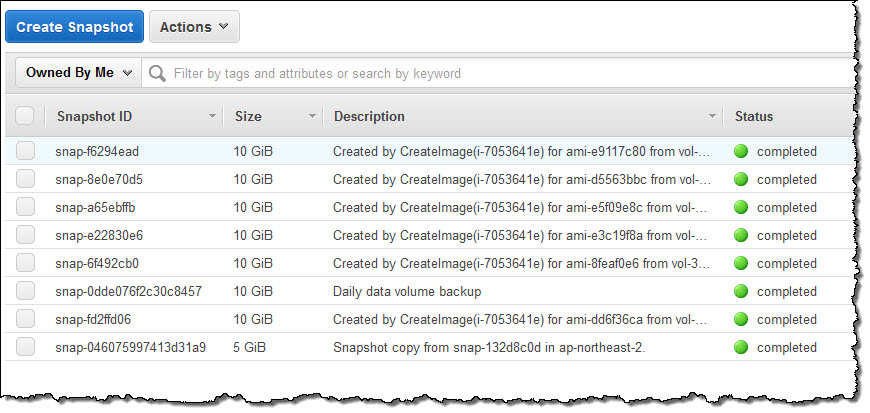Check the box for snap-6f492cb0 row
870x413 pixels.
[x=25, y=264]
